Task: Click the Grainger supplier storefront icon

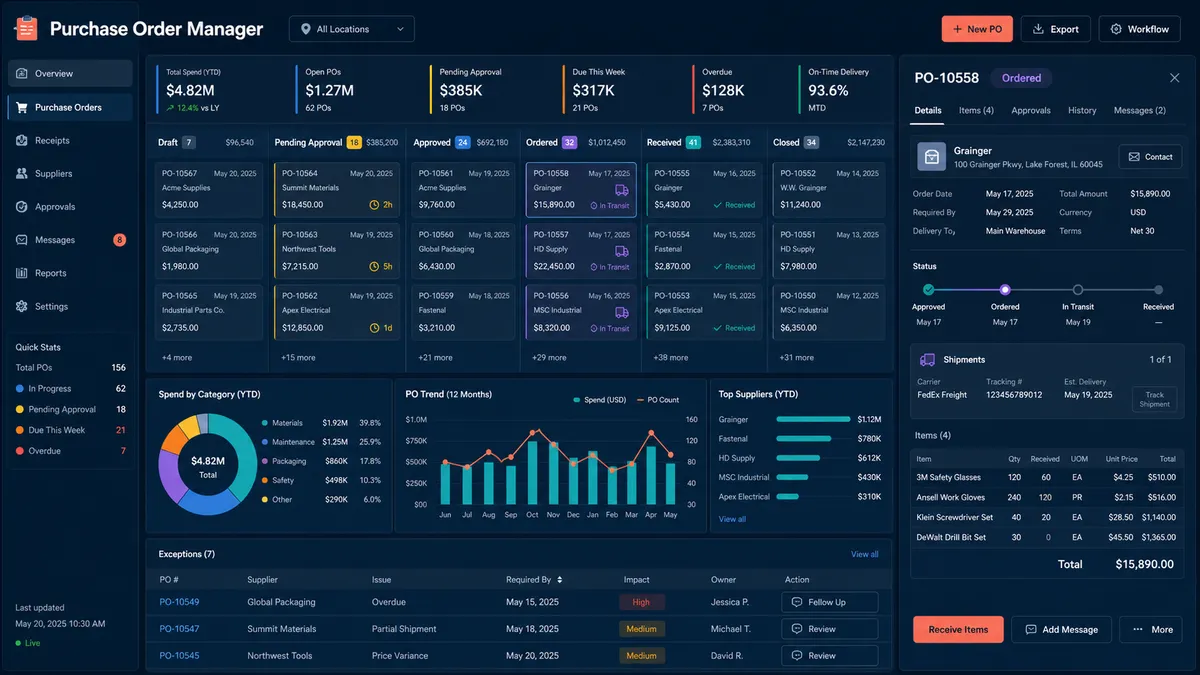Action: pos(932,156)
